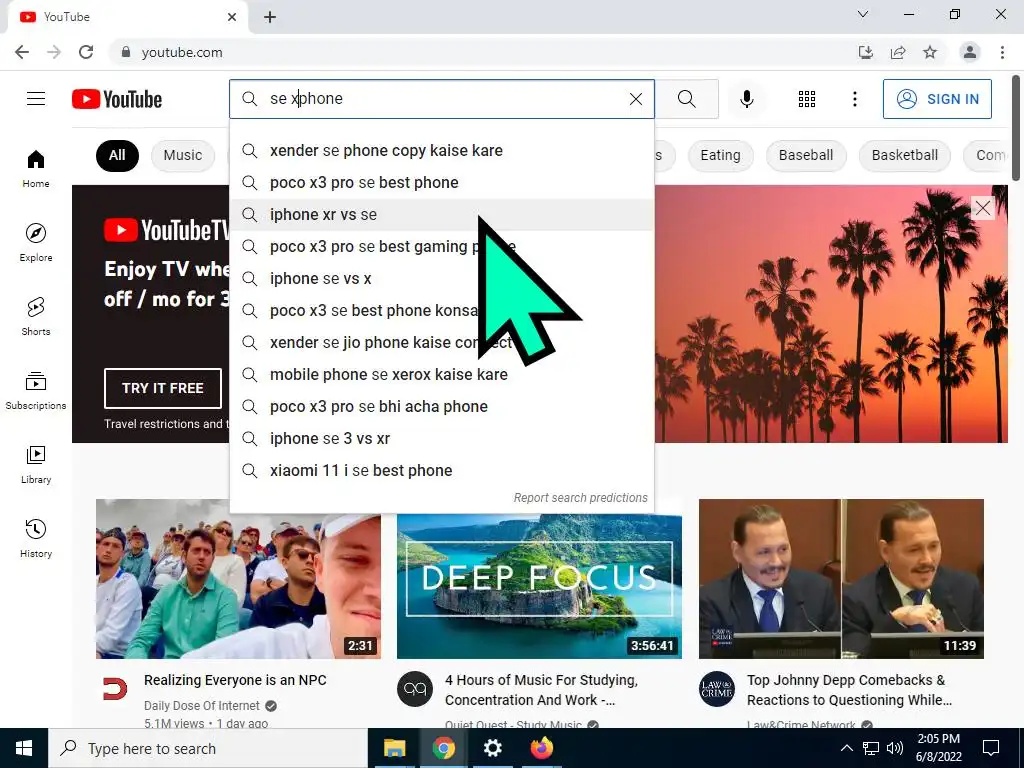Choose suggestion 'poco x3 pro se bhi acha phone'

tap(442, 406)
